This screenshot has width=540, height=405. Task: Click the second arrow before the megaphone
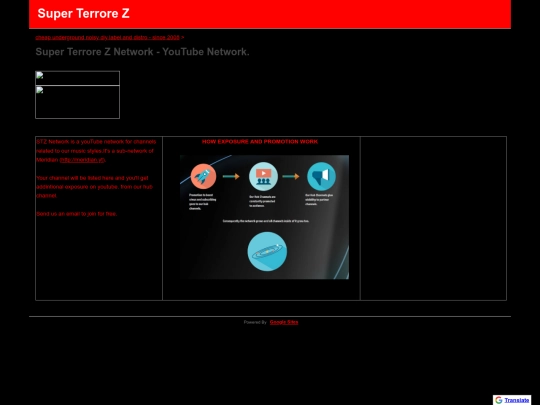tap(291, 176)
